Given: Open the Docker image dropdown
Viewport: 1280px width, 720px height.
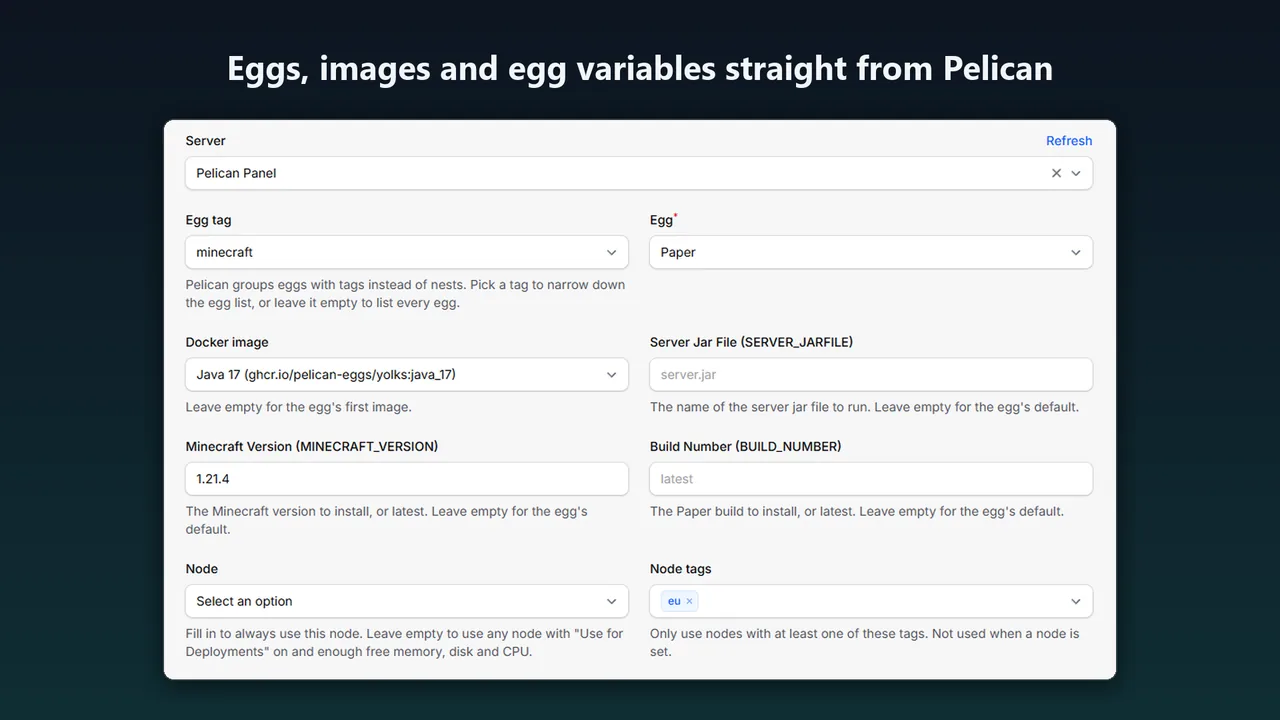Looking at the screenshot, I should (x=407, y=375).
